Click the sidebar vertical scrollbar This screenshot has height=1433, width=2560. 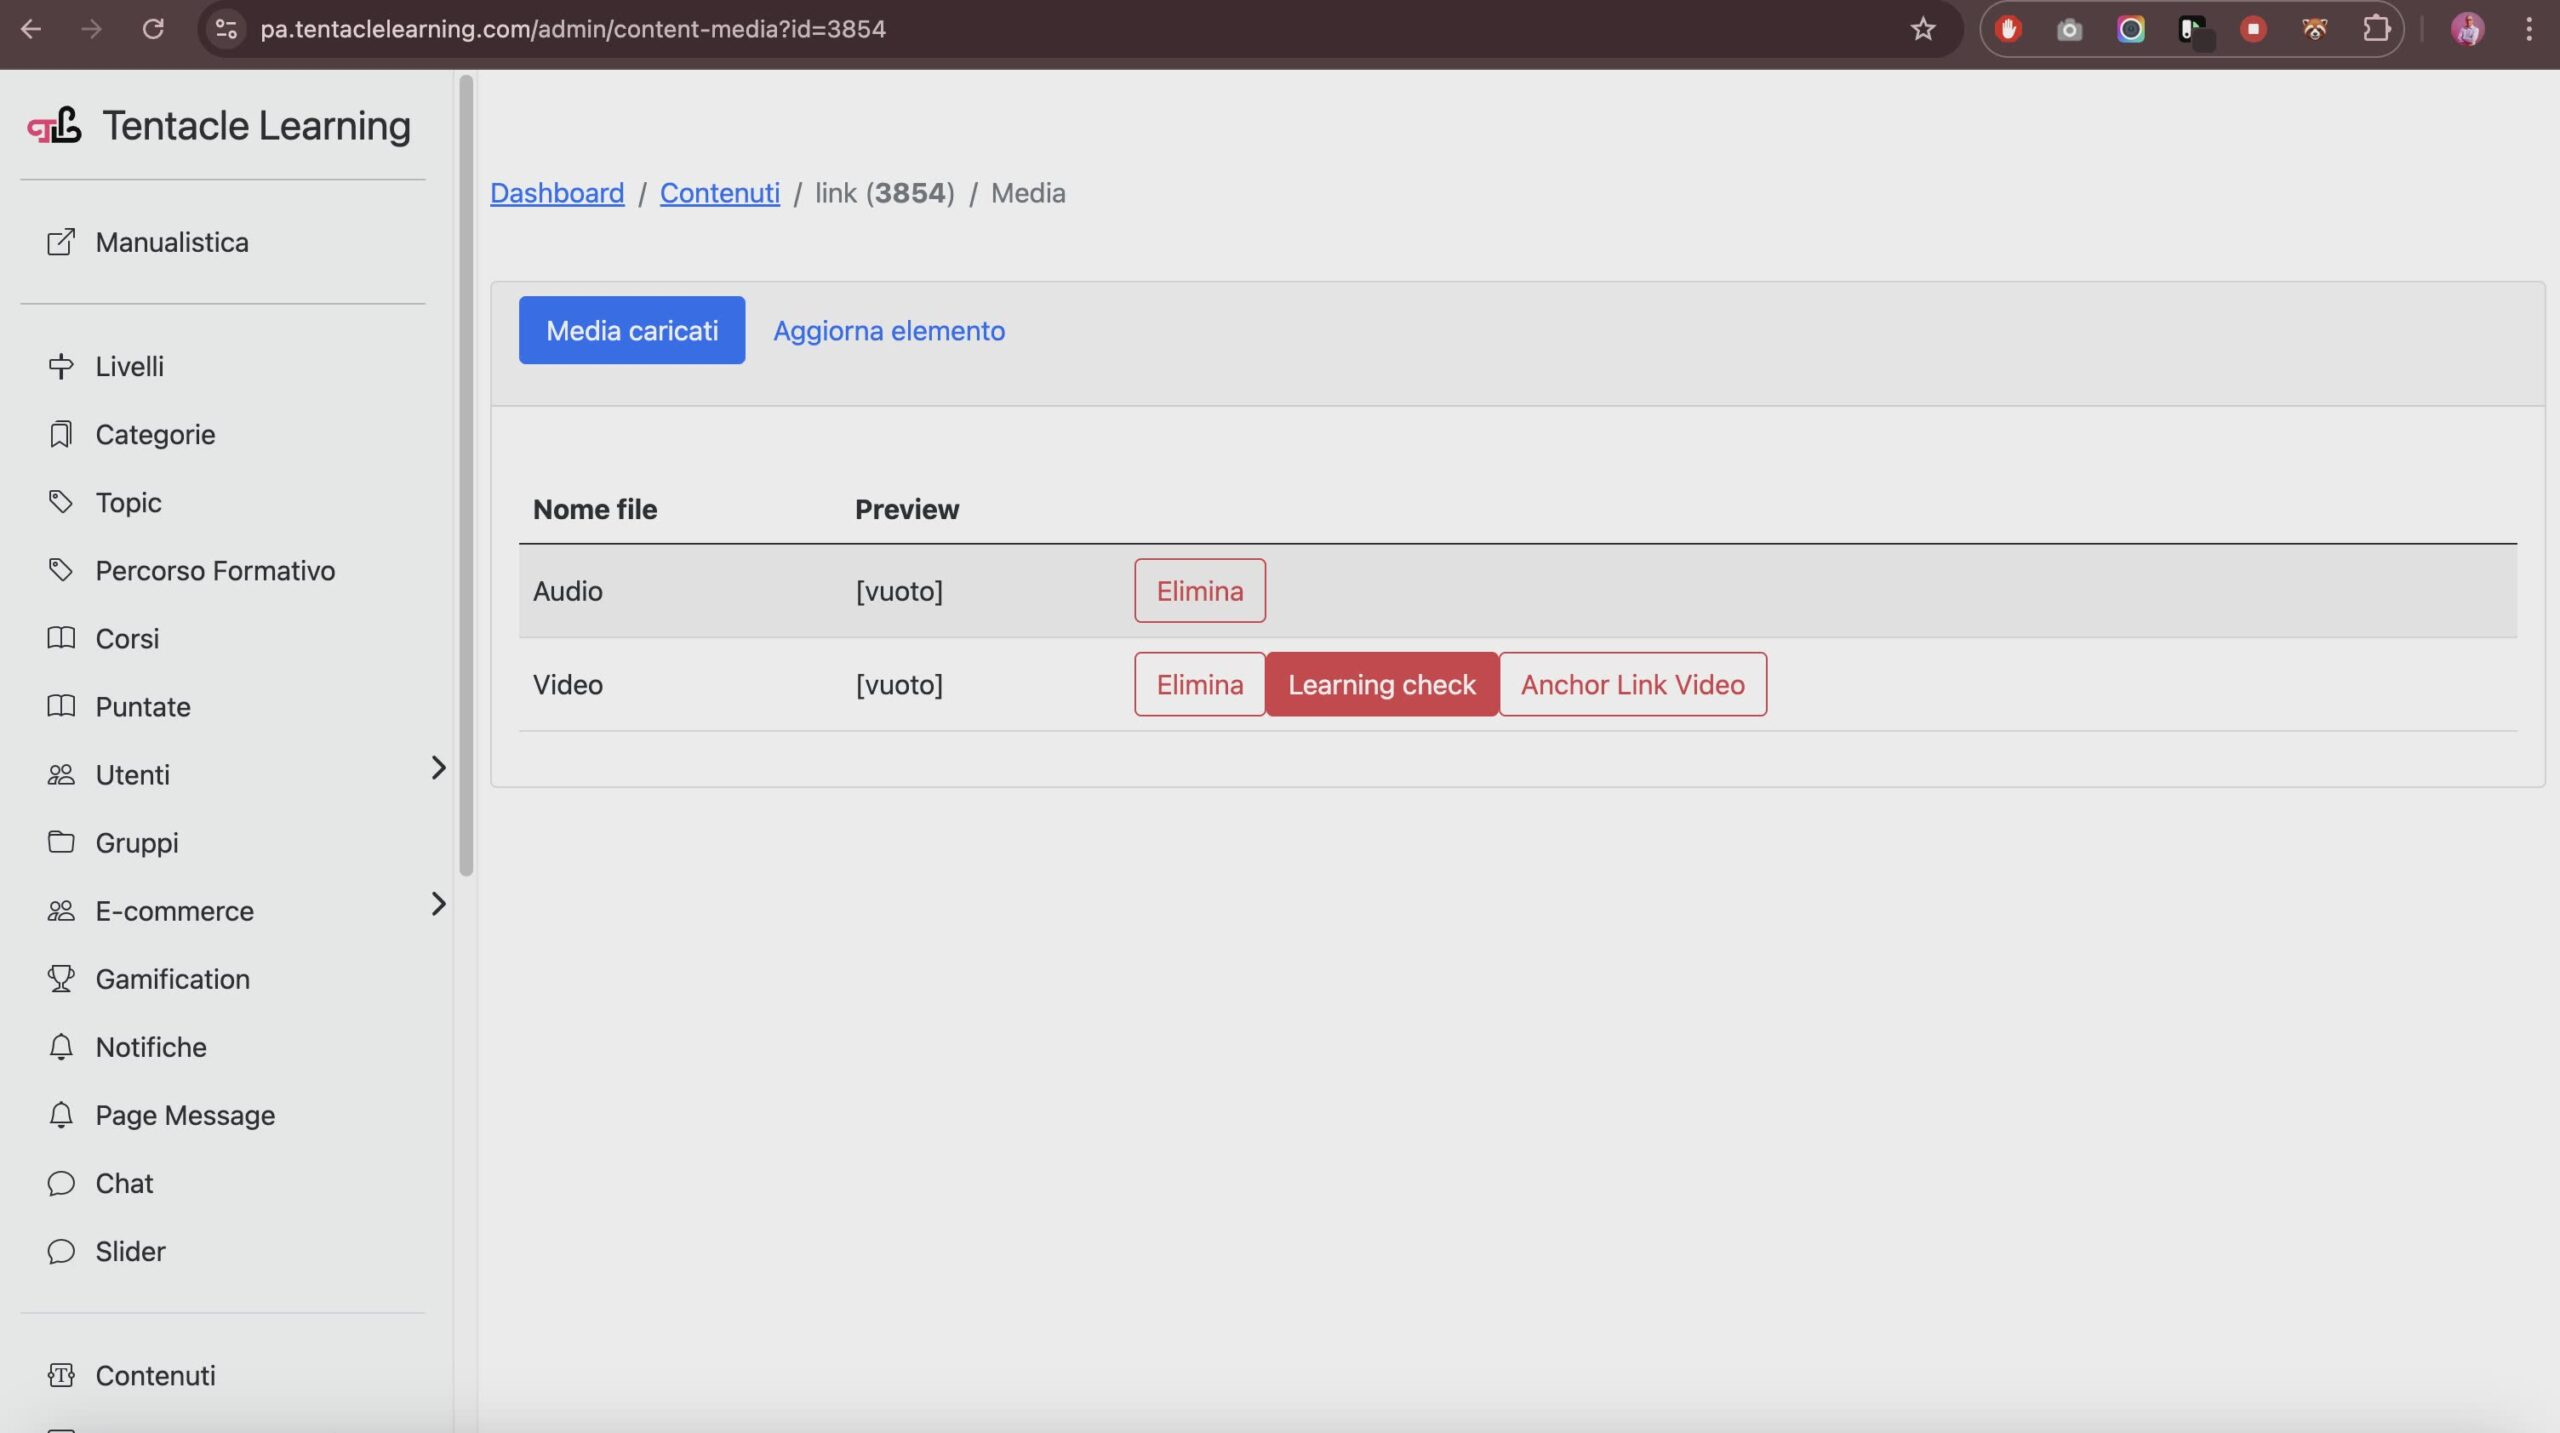tap(466, 475)
